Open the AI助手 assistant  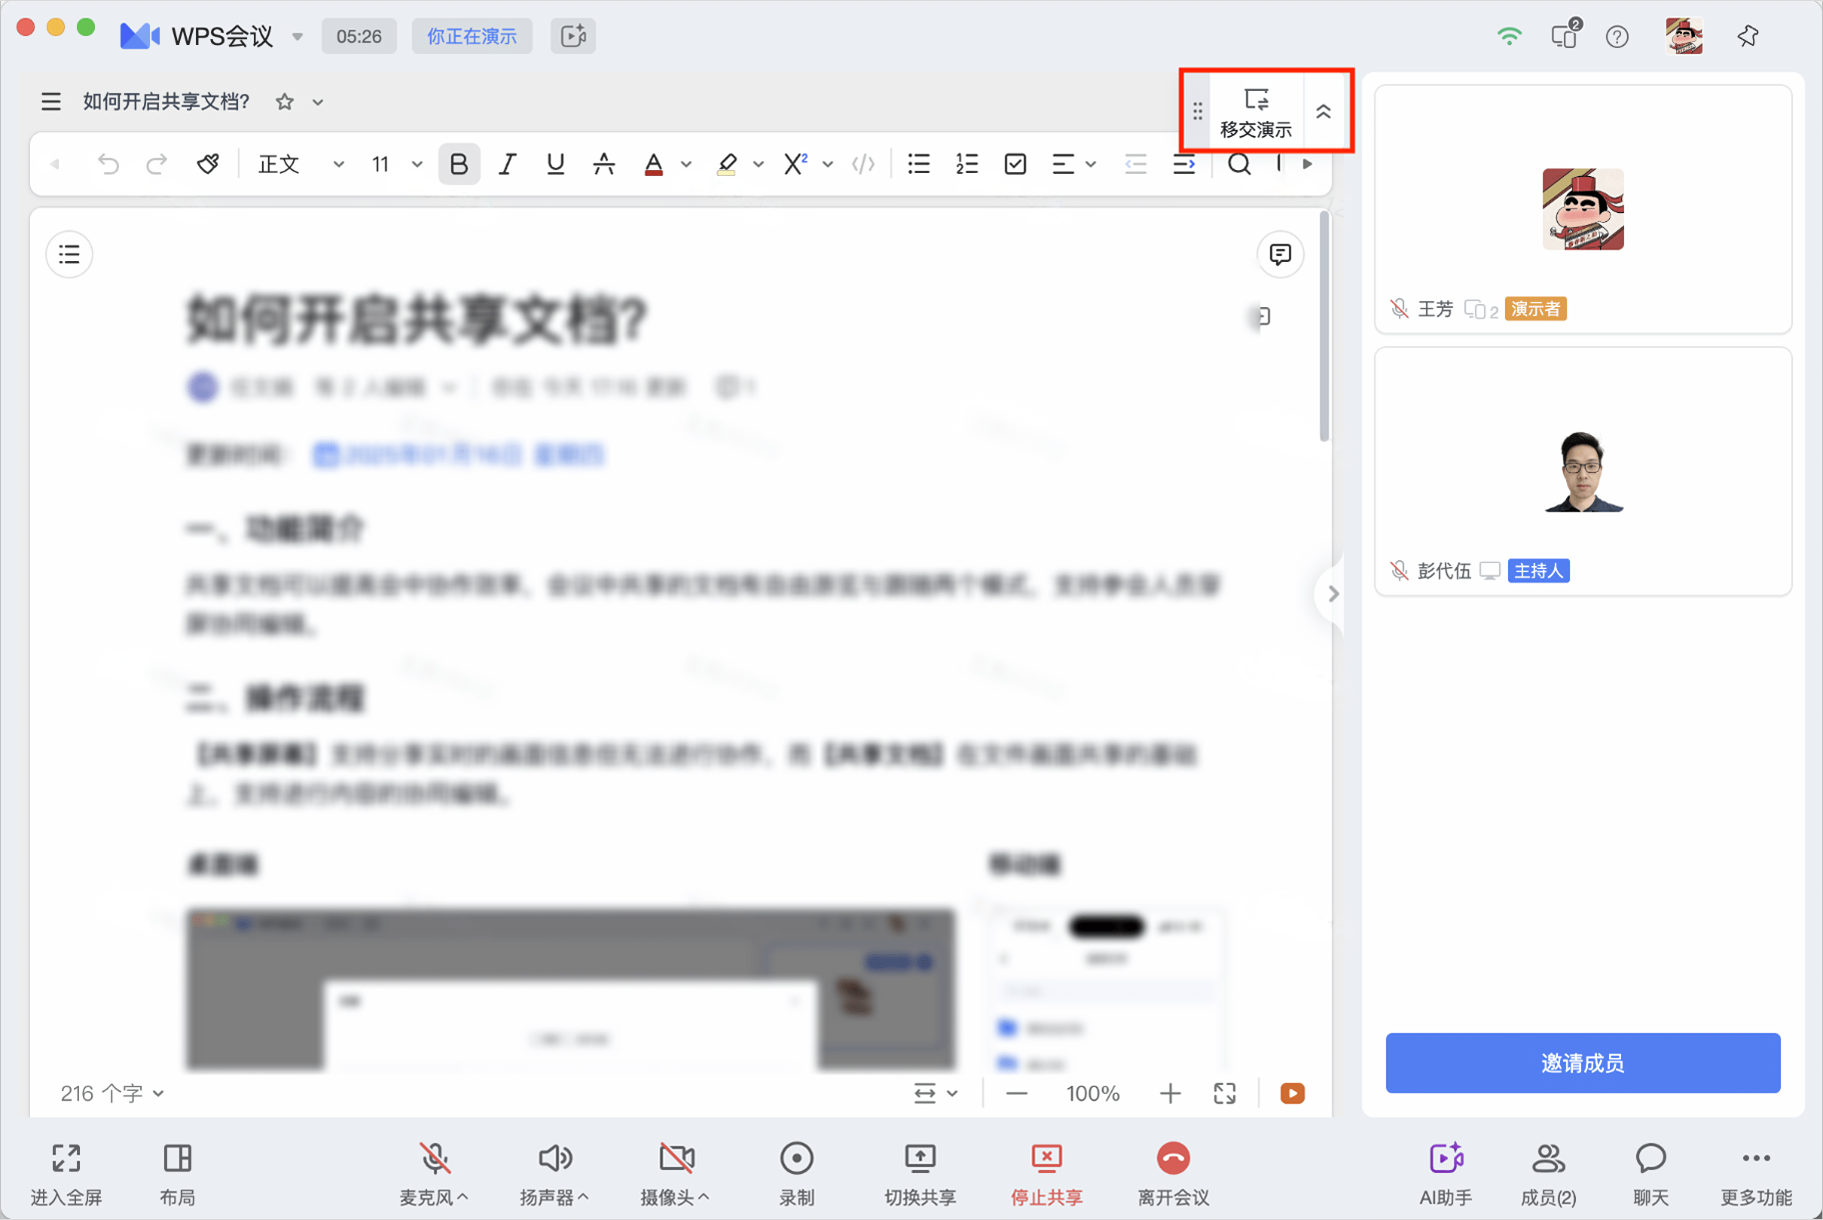point(1445,1172)
